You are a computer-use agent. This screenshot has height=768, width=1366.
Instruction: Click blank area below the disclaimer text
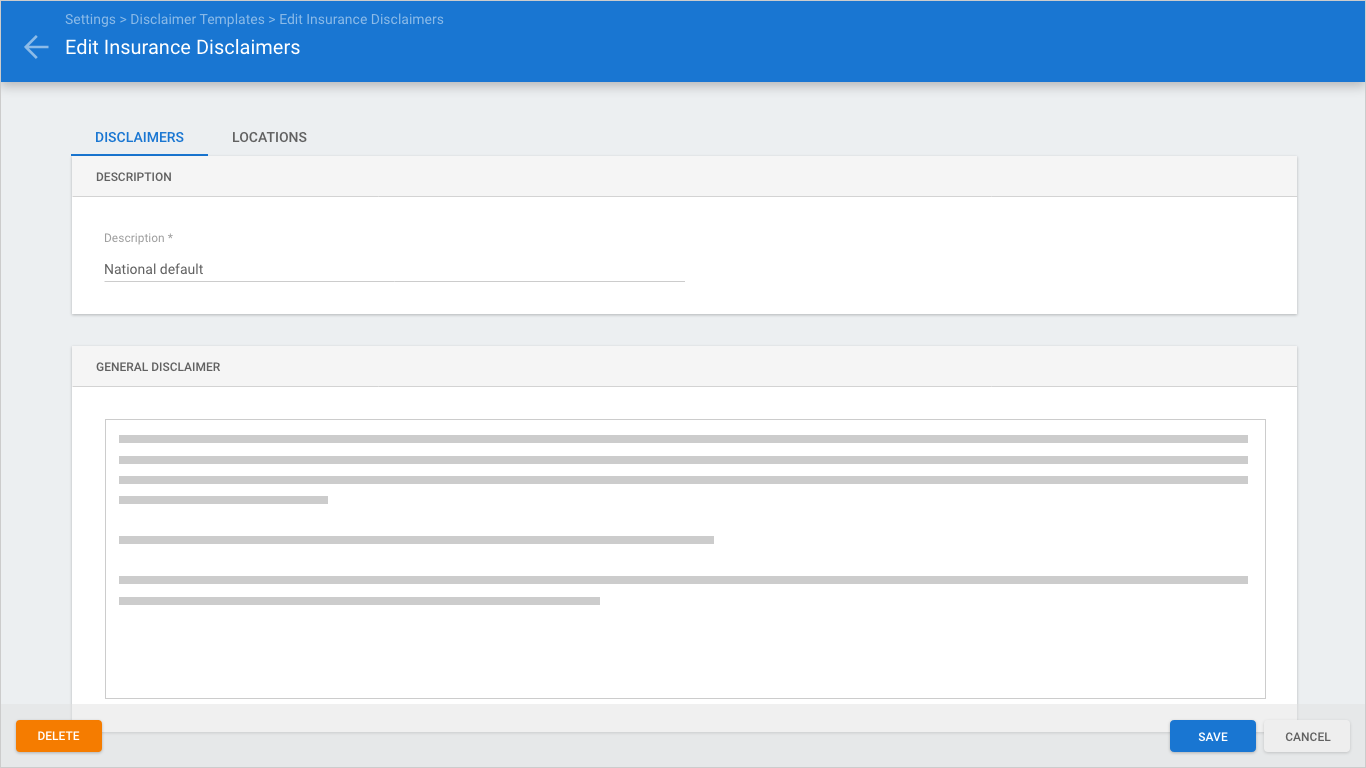[x=684, y=655]
